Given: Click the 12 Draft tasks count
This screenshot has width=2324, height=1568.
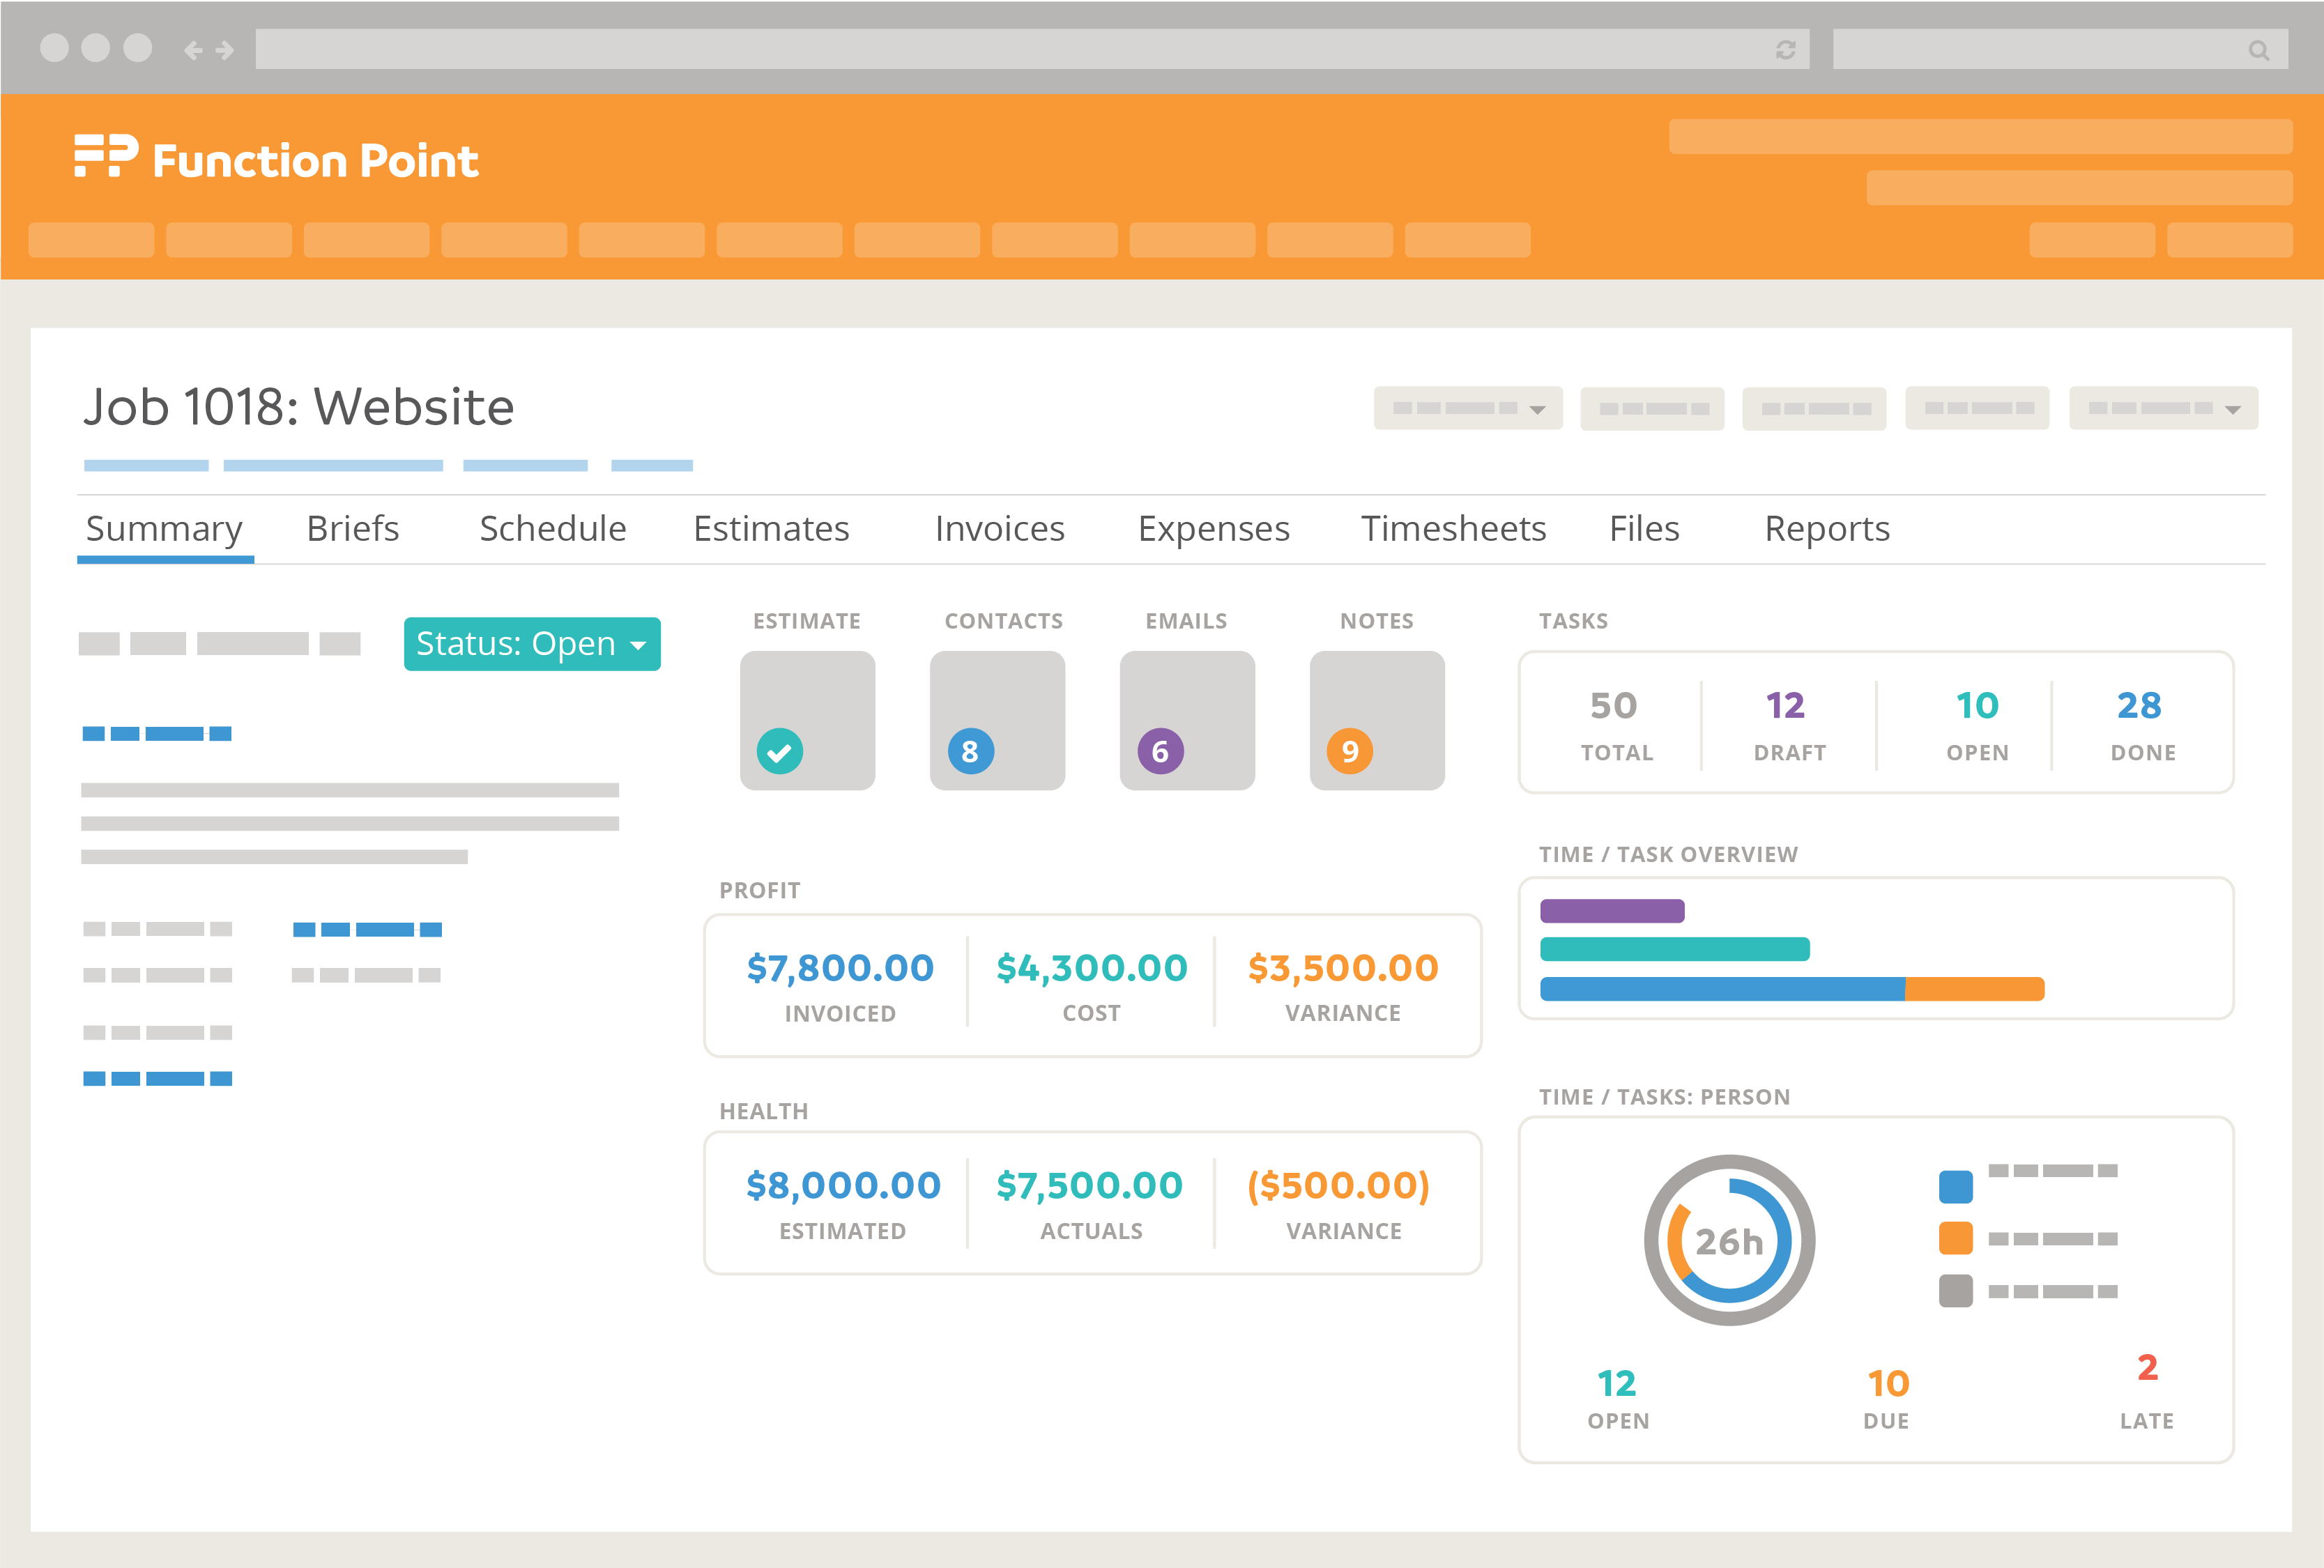Looking at the screenshot, I should click(1785, 706).
